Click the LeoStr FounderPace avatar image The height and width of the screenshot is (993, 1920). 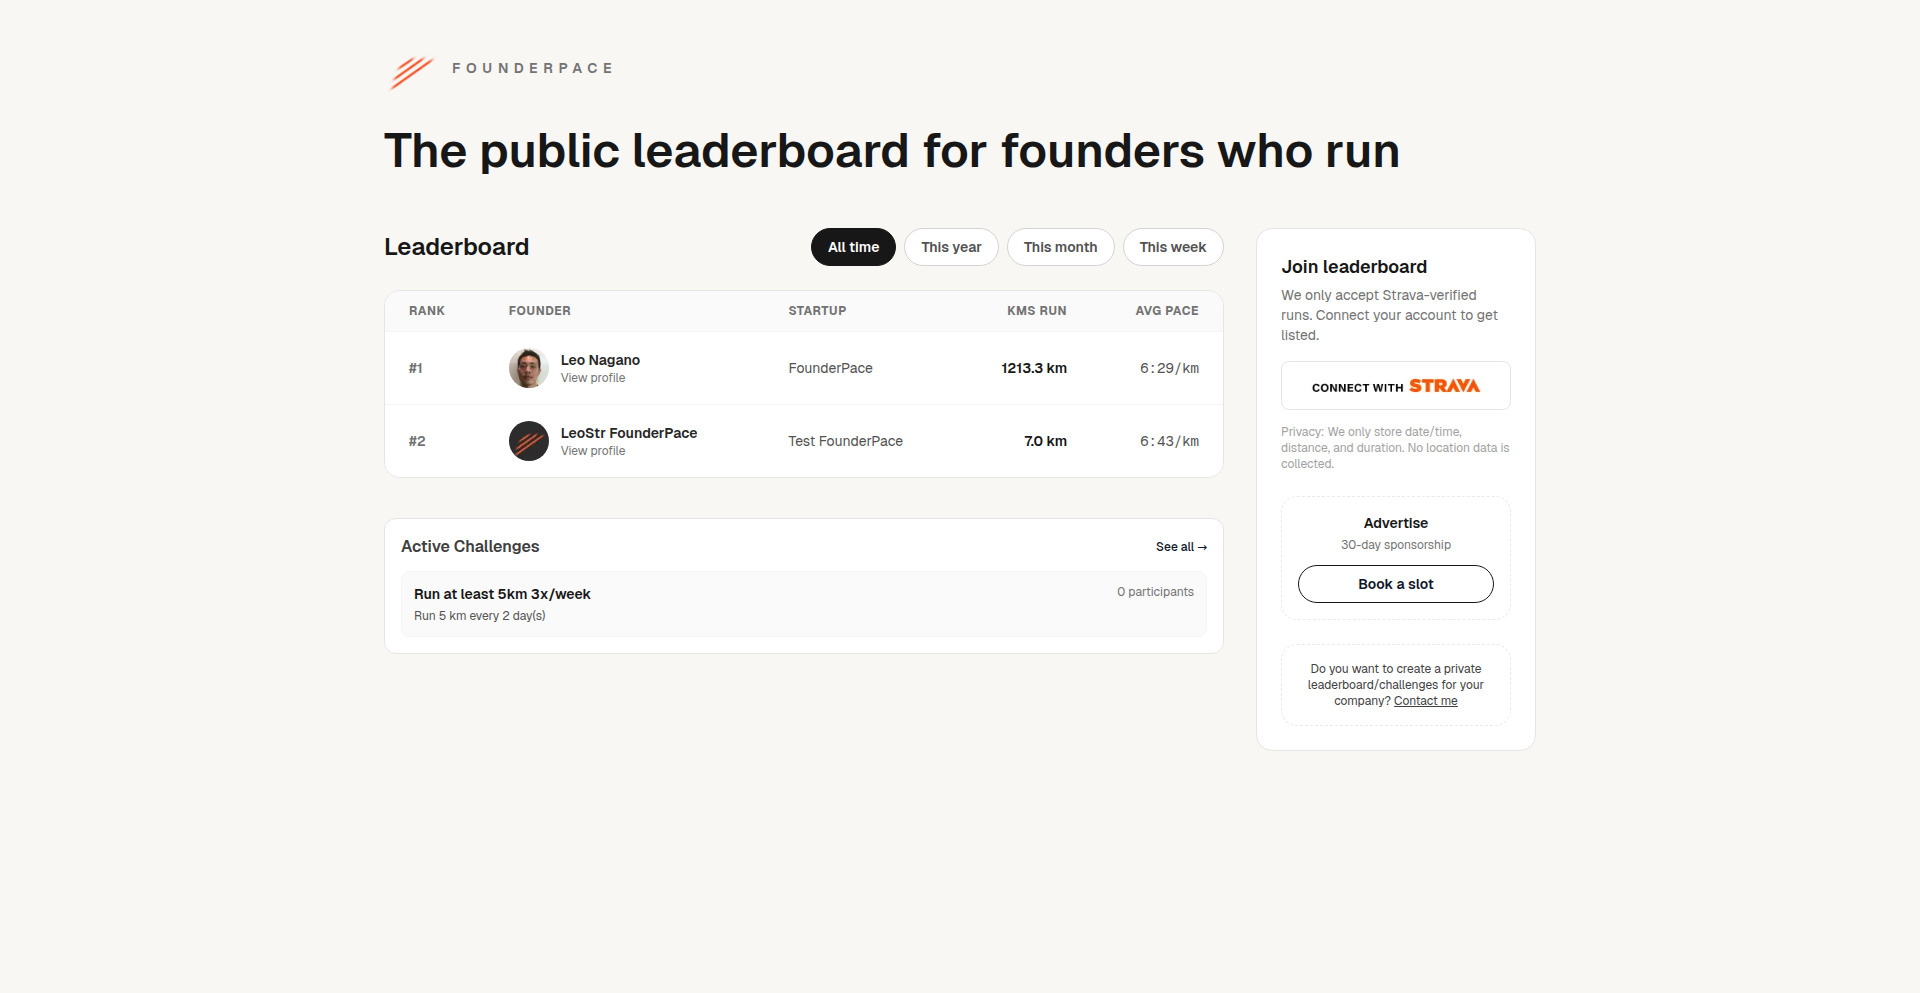point(529,441)
